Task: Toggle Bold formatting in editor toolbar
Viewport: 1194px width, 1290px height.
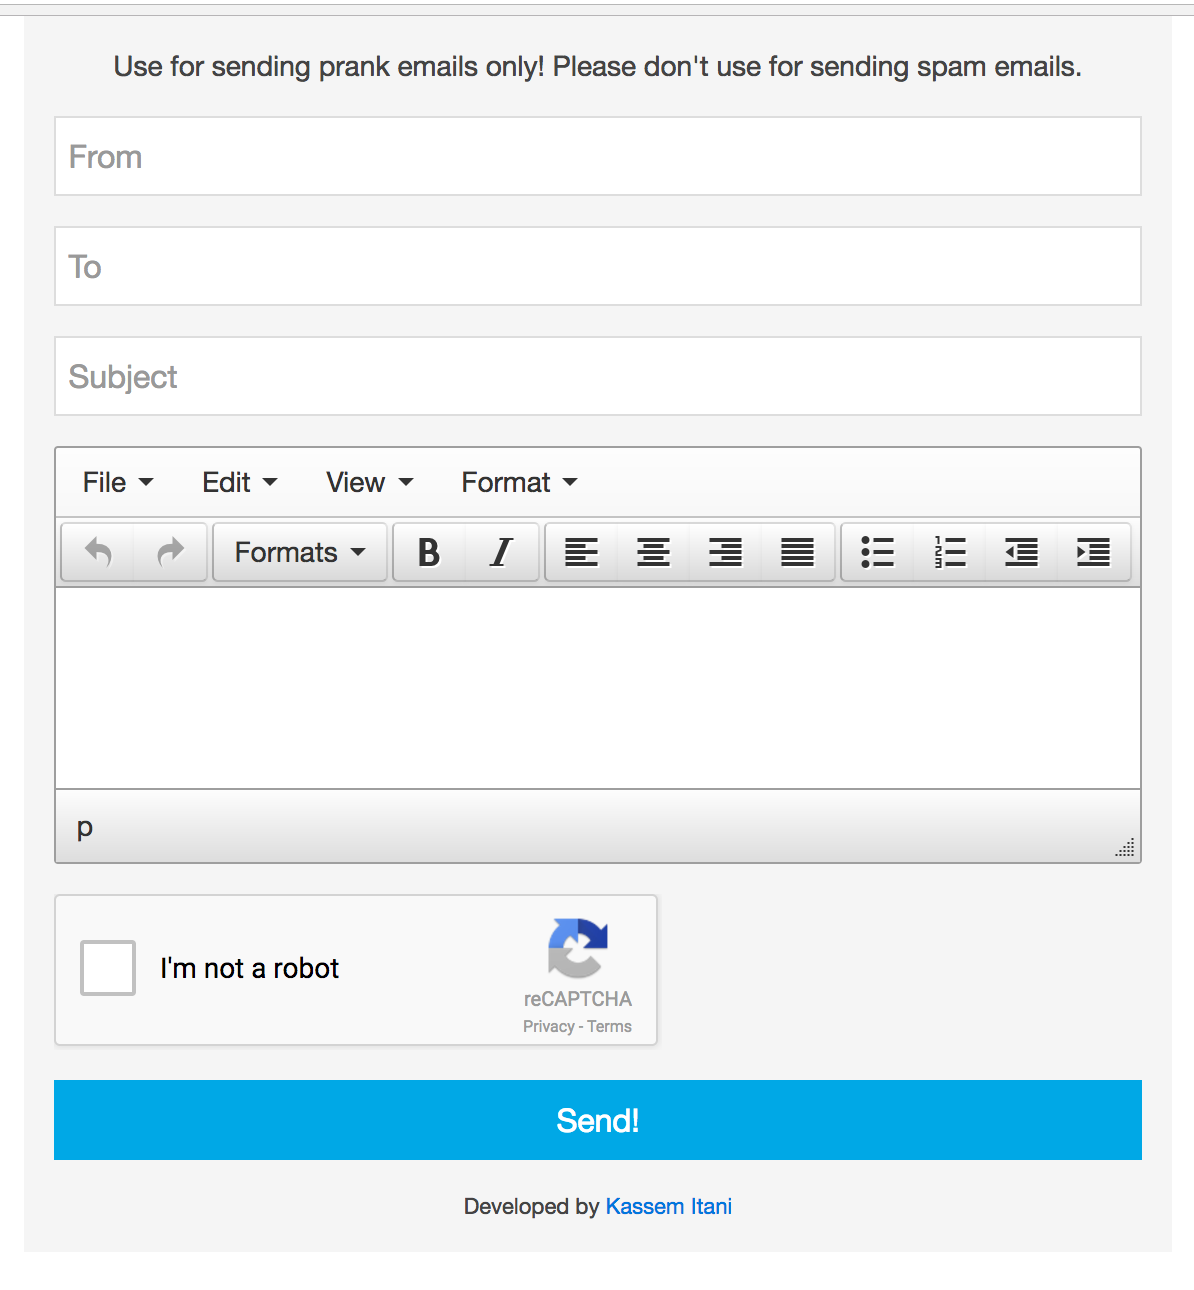Action: (x=429, y=552)
